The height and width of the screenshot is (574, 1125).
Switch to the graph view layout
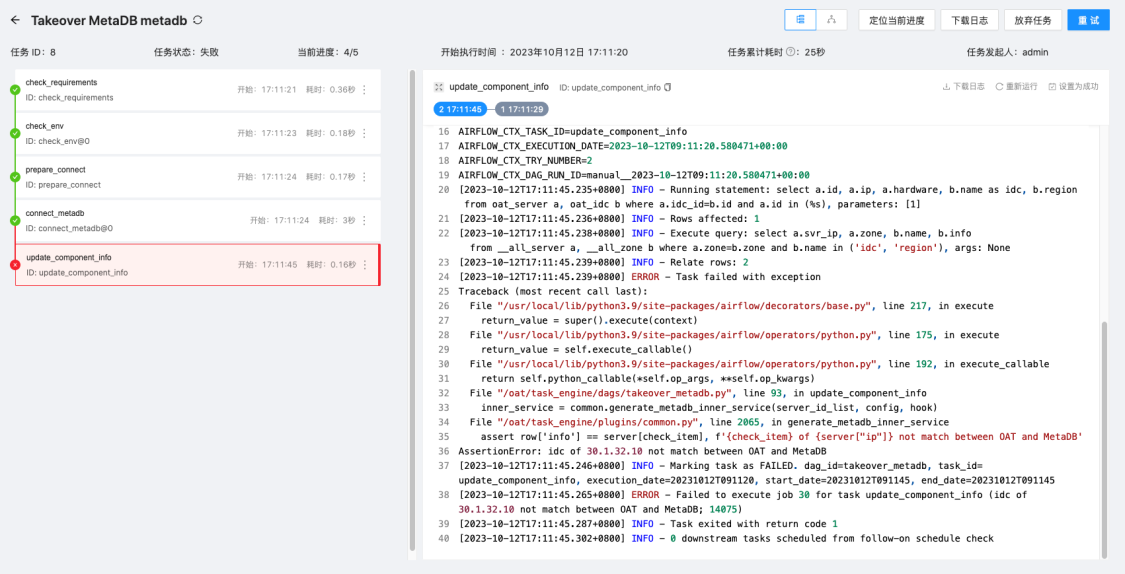(832, 20)
